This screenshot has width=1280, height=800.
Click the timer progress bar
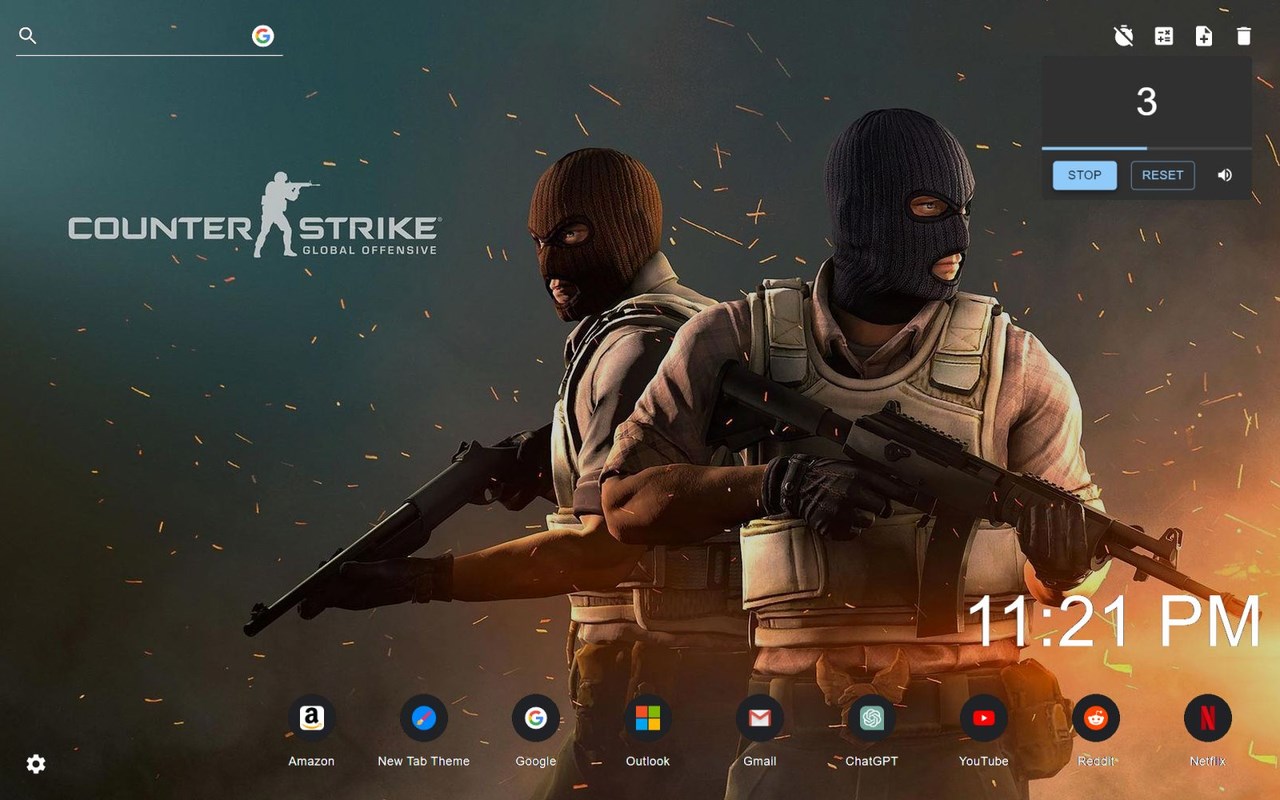tap(1147, 148)
